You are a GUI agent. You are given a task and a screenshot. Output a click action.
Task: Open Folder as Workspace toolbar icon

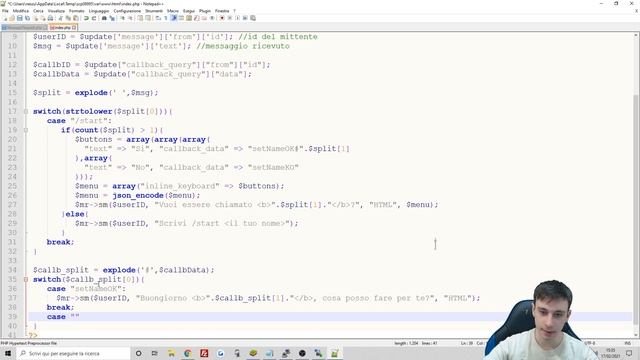pyautogui.click(x=204, y=18)
